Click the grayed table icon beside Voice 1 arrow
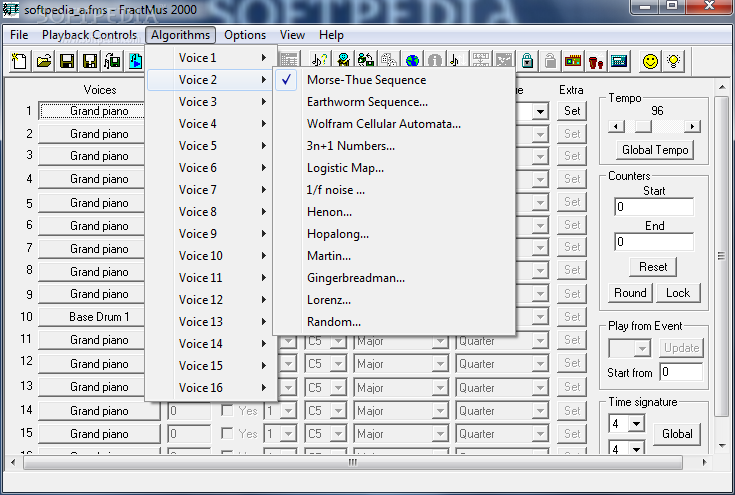This screenshot has height=495, width=735. coord(289,60)
